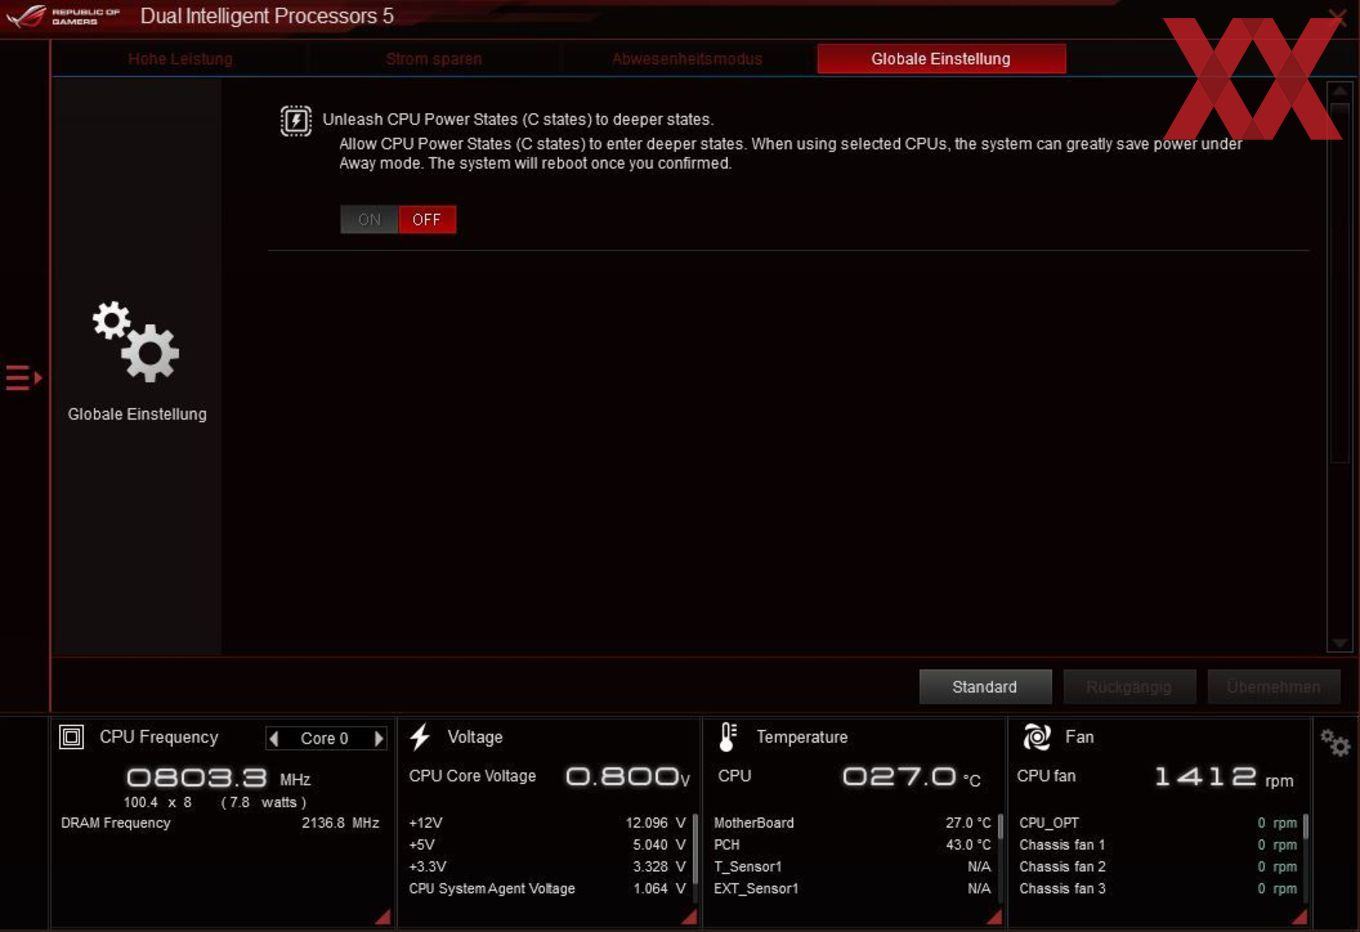
Task: Click the CPU Frequency chip icon
Action: 72,738
